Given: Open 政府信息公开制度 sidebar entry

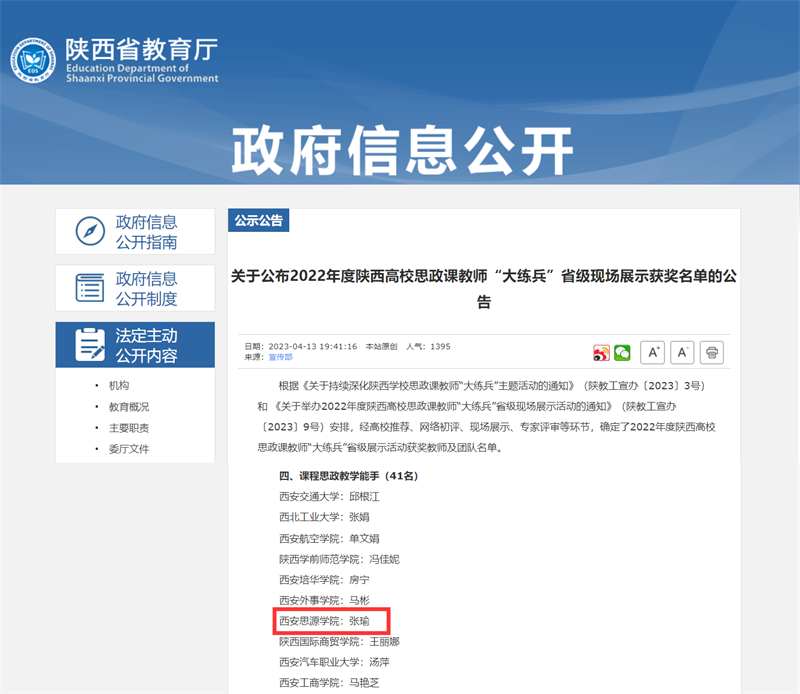Looking at the screenshot, I should pos(135,288).
